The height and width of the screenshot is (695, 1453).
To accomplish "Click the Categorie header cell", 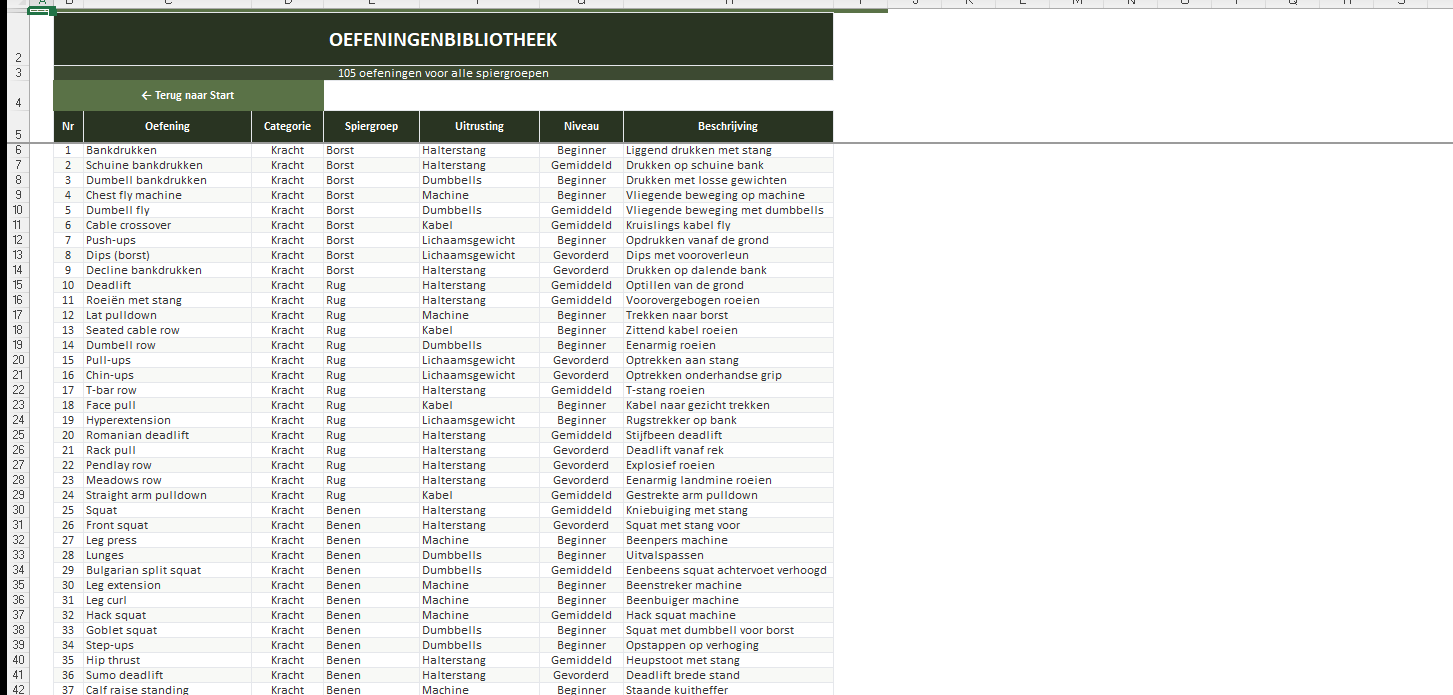I will [x=287, y=127].
